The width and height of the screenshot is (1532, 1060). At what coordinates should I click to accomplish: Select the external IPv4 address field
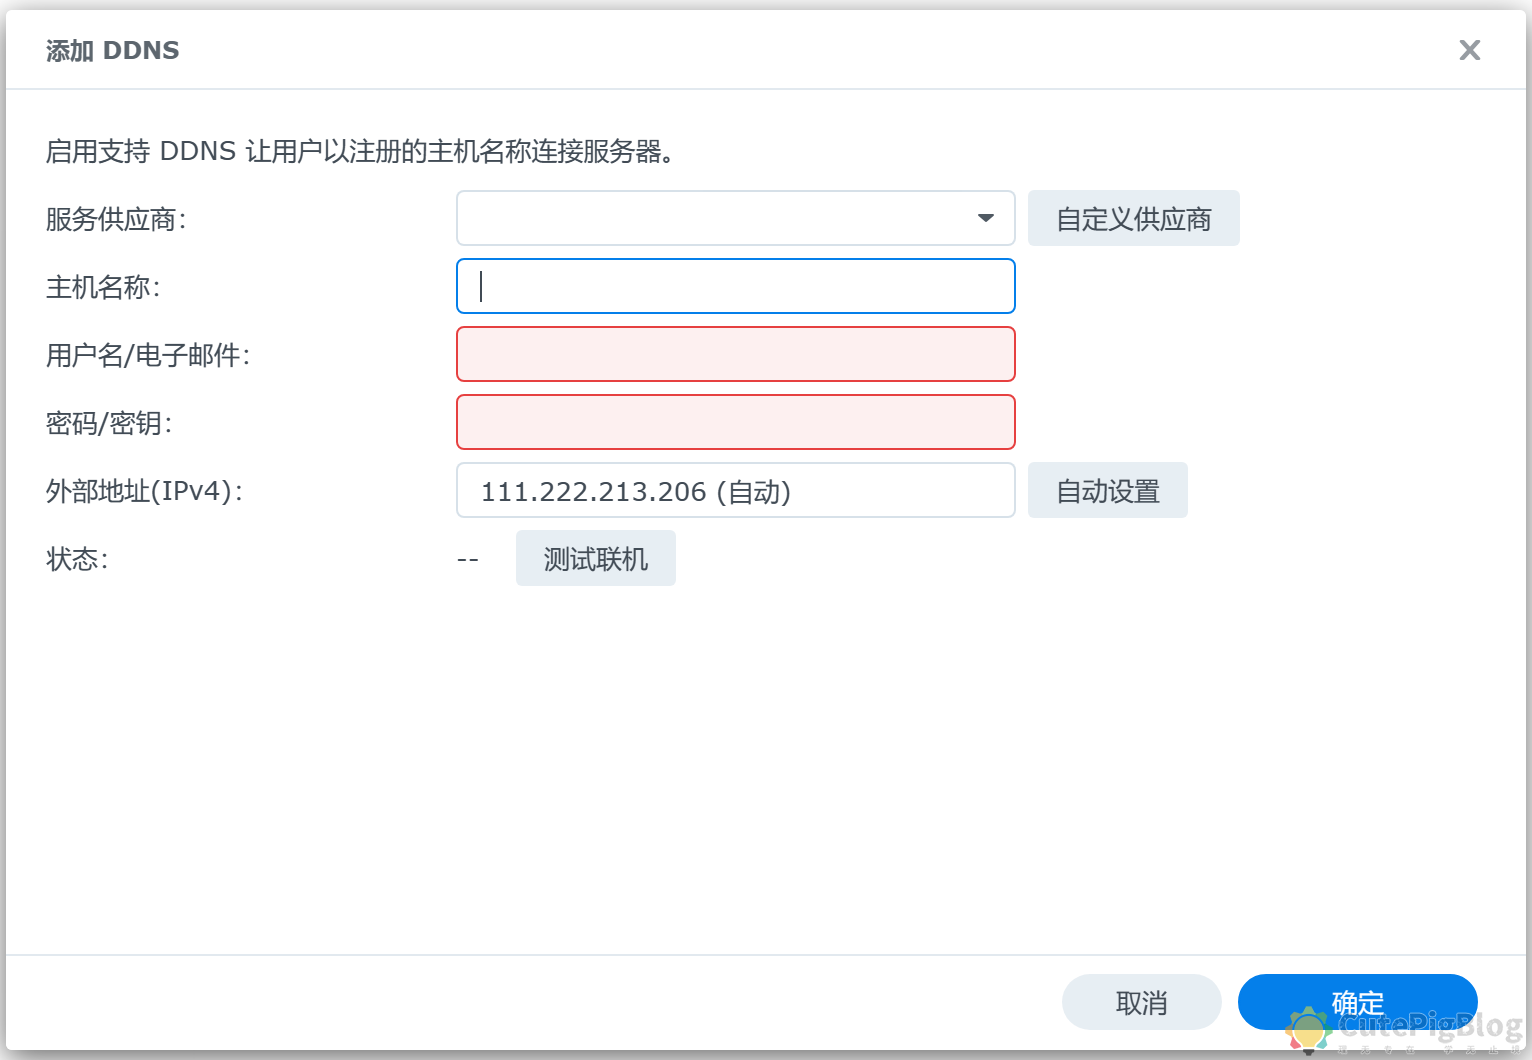tap(735, 490)
